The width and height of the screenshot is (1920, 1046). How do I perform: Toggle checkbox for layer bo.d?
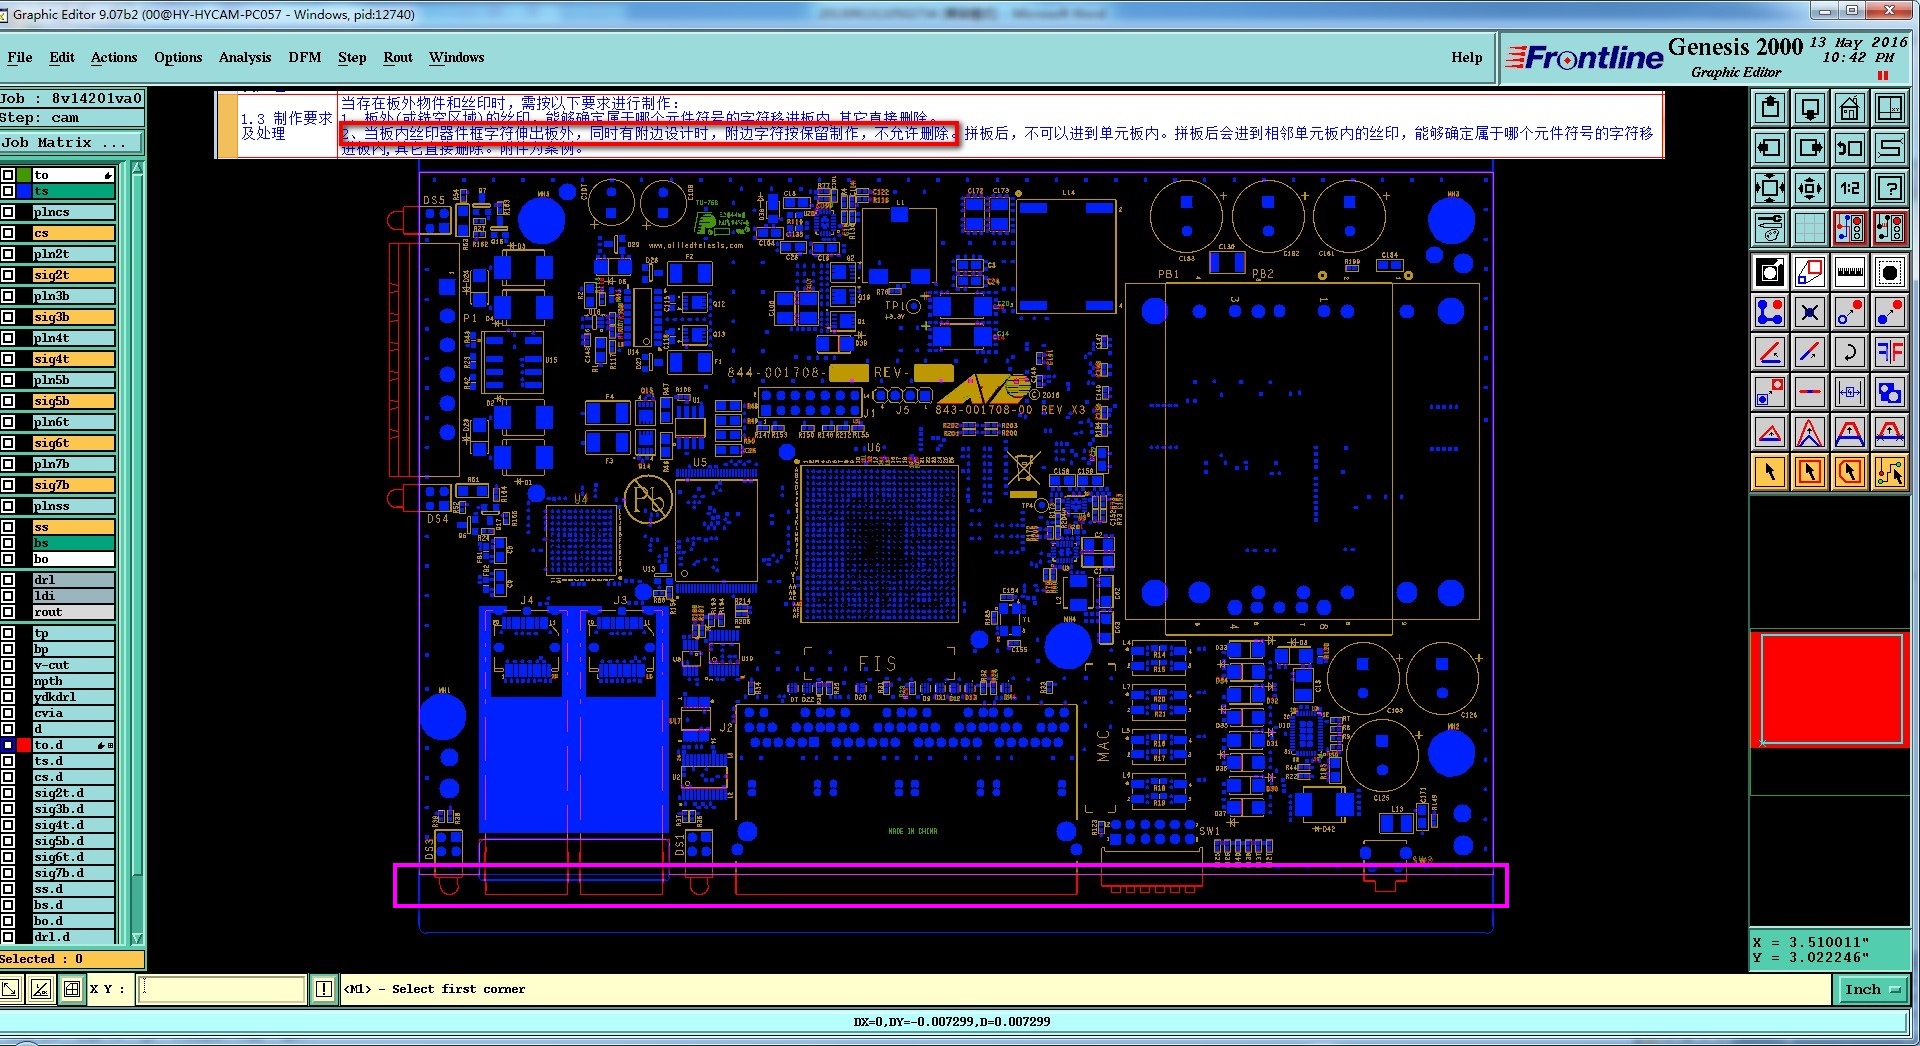8,921
